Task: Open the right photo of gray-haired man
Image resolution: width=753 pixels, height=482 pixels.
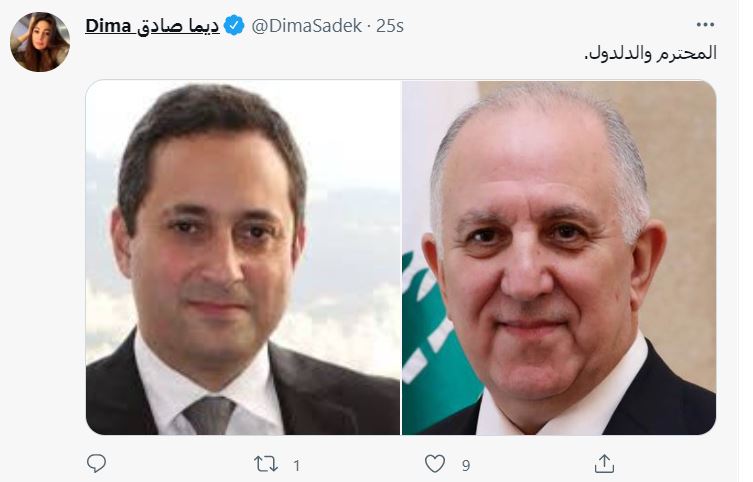Action: pos(559,257)
